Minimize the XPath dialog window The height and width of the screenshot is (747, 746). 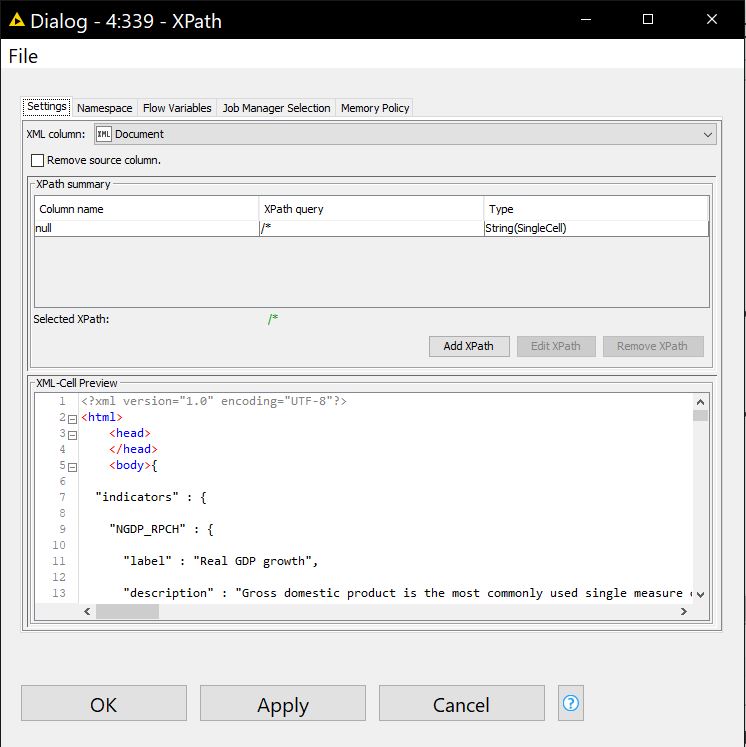[x=586, y=20]
